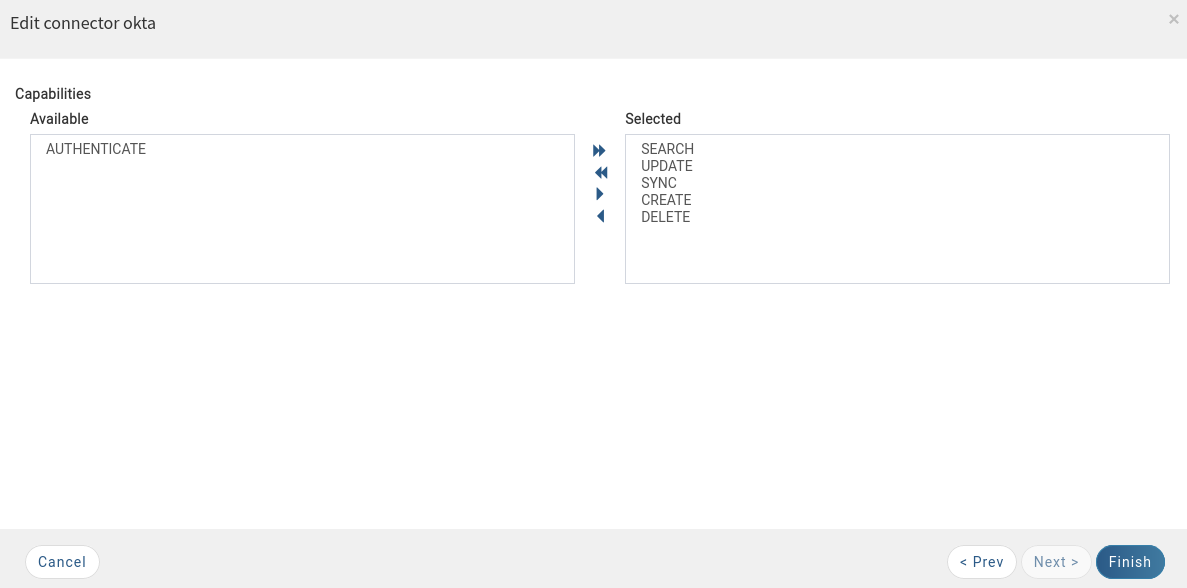Viewport: 1187px width, 588px height.
Task: Click single right arrow to add capability
Action: [600, 194]
